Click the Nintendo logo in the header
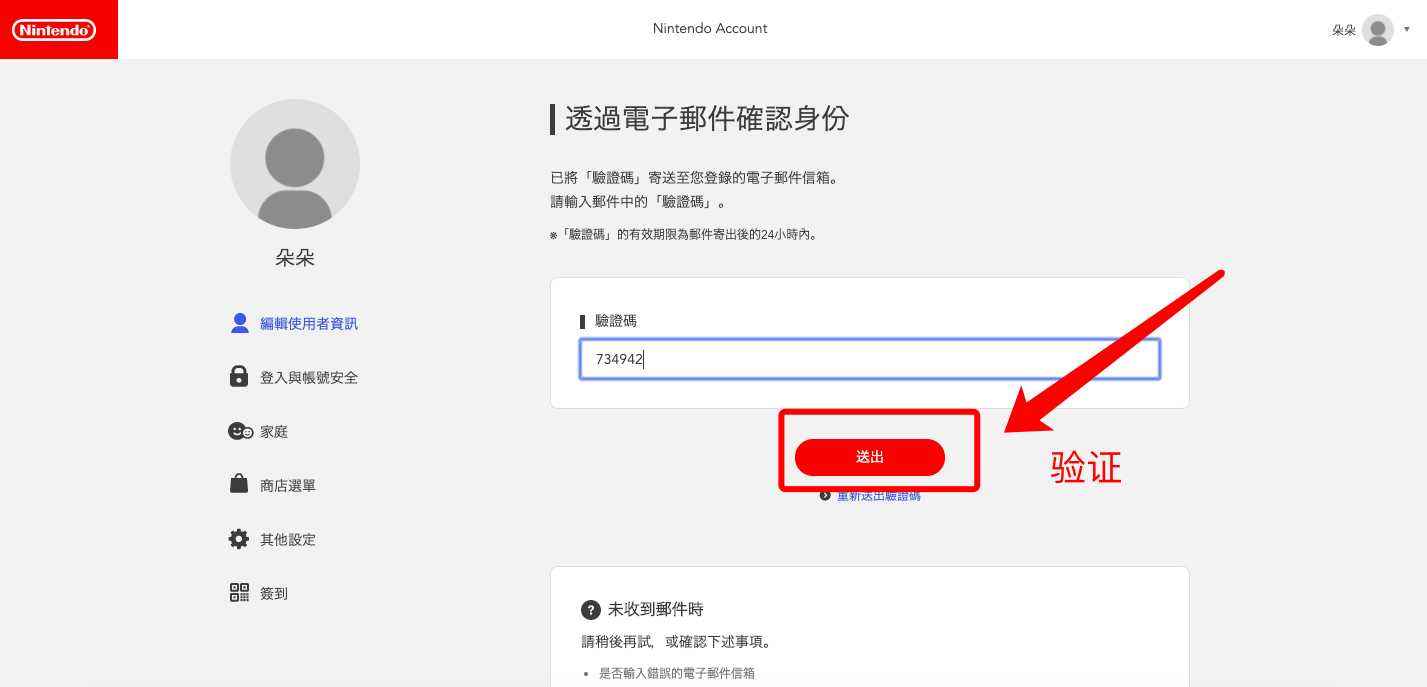1427x687 pixels. click(x=54, y=30)
